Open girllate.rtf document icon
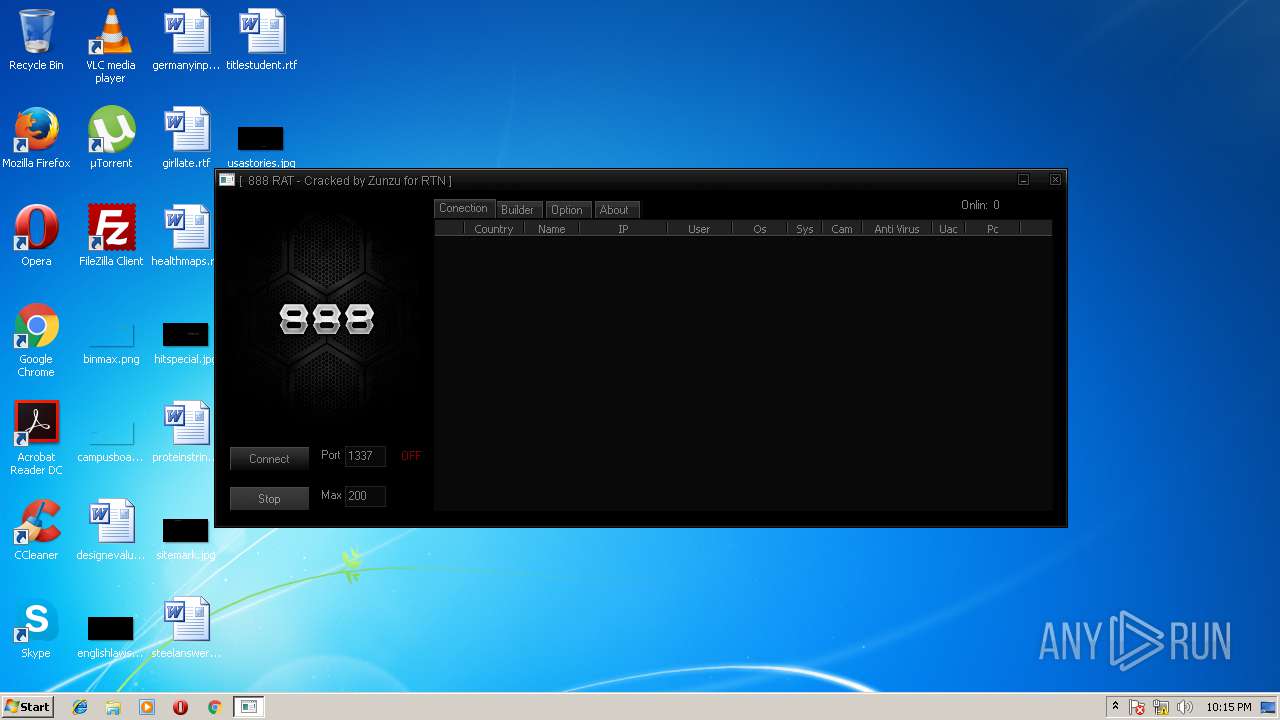Viewport: 1280px width, 720px height. tap(186, 138)
